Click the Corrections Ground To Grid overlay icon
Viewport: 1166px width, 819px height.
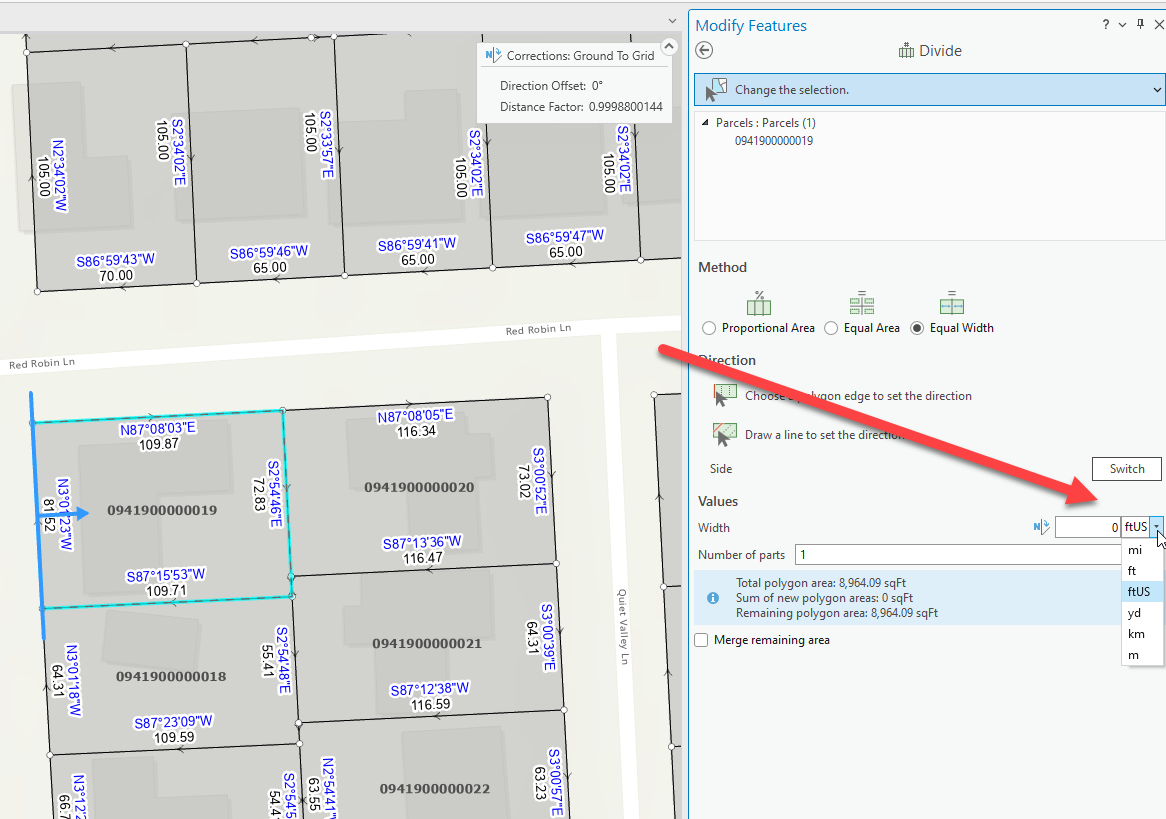pos(491,54)
